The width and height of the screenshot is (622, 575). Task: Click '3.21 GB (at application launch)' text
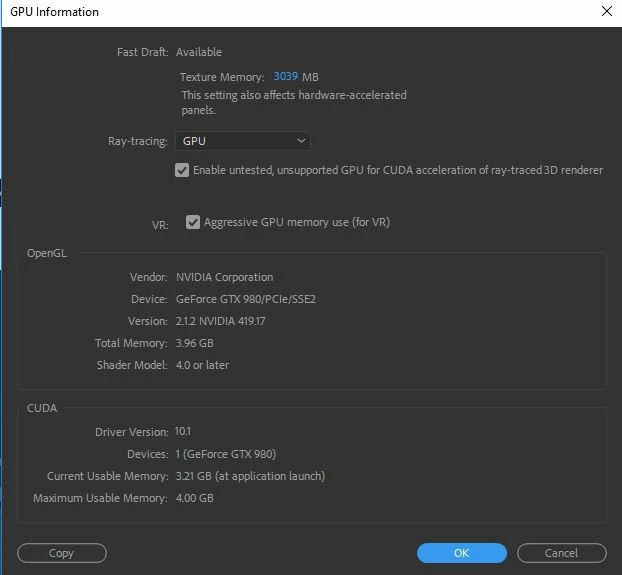[250, 476]
